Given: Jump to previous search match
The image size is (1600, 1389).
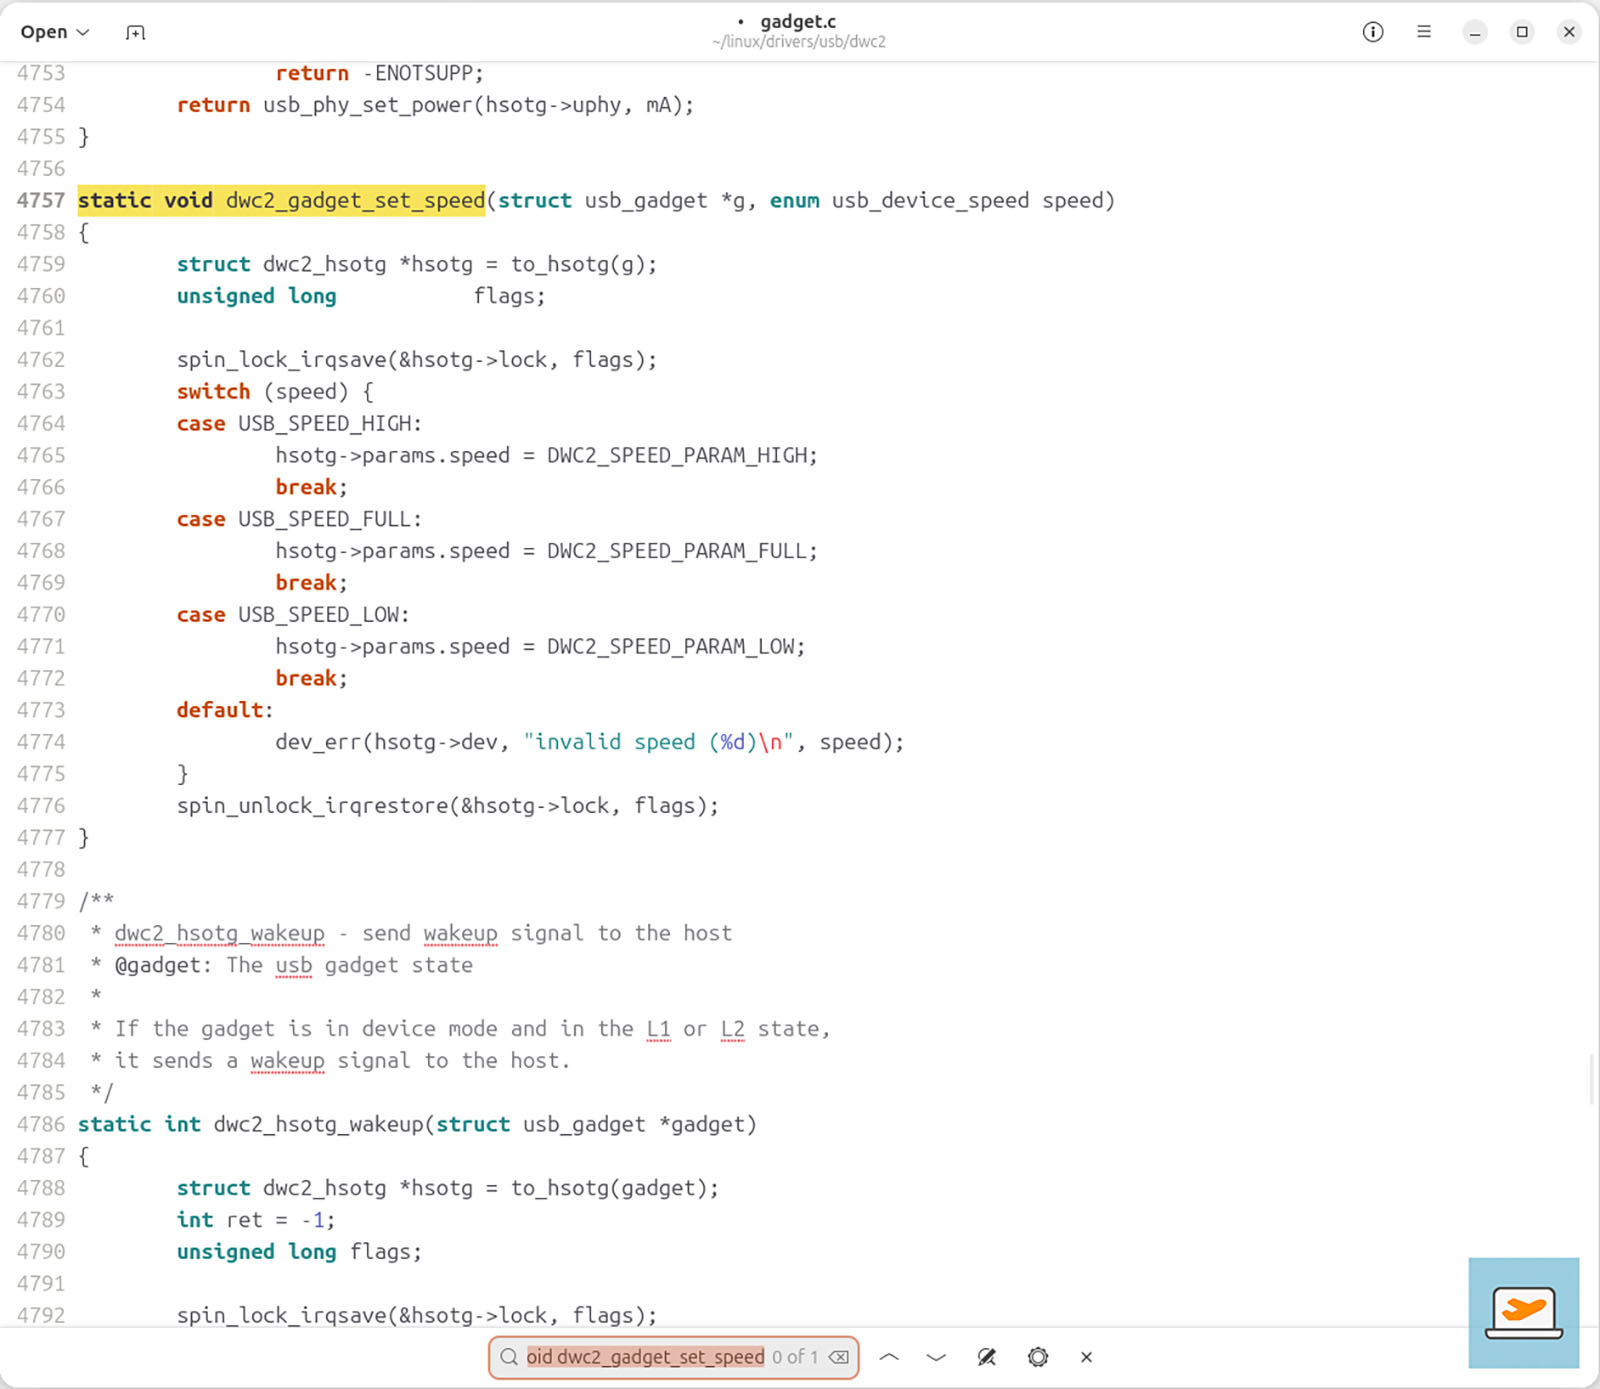Looking at the screenshot, I should click(x=889, y=1357).
